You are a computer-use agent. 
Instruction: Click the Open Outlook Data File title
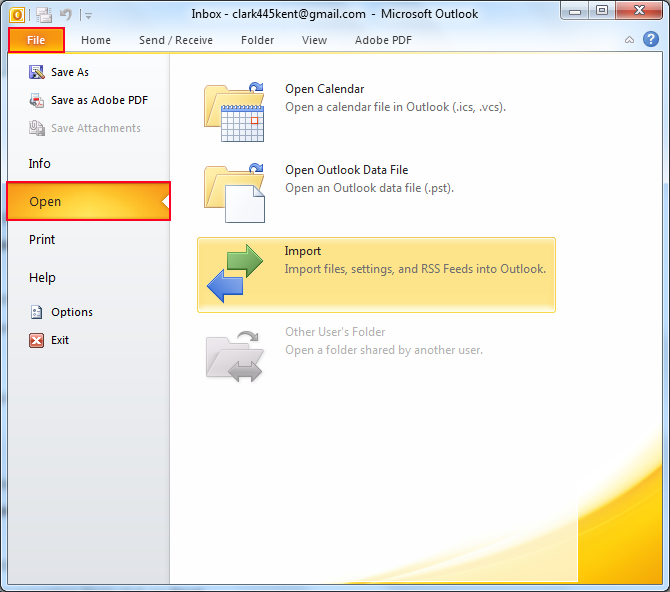pyautogui.click(x=347, y=170)
